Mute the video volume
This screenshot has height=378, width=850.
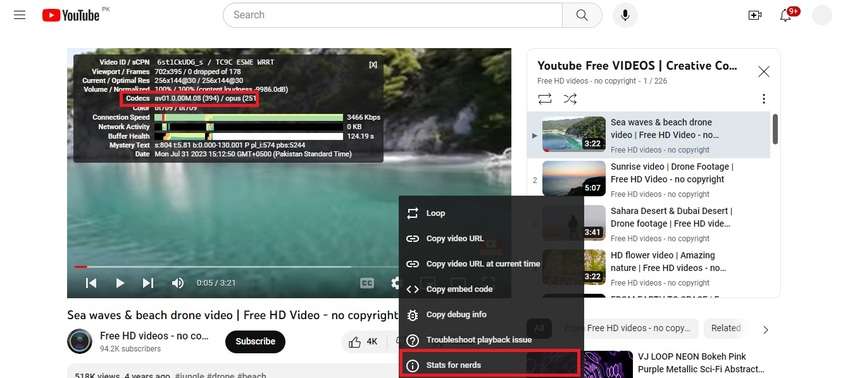point(177,283)
